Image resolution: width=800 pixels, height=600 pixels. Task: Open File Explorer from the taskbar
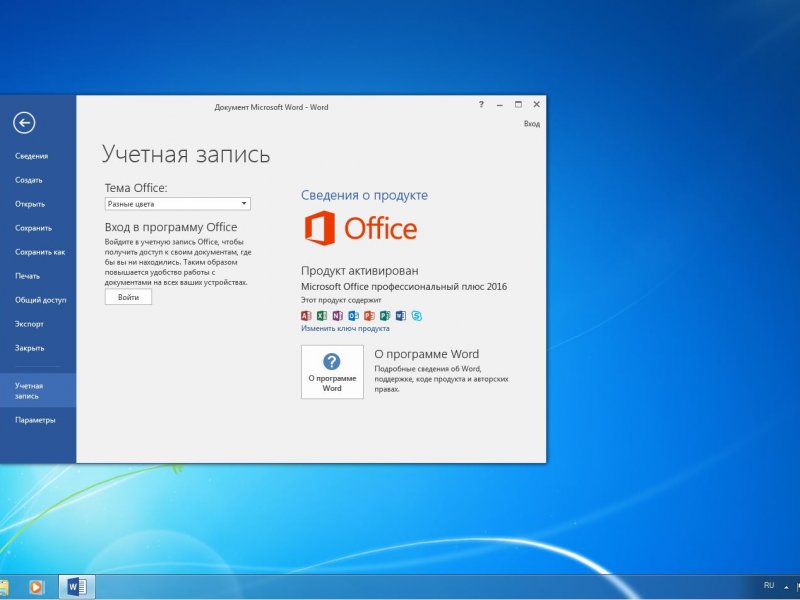coord(4,587)
